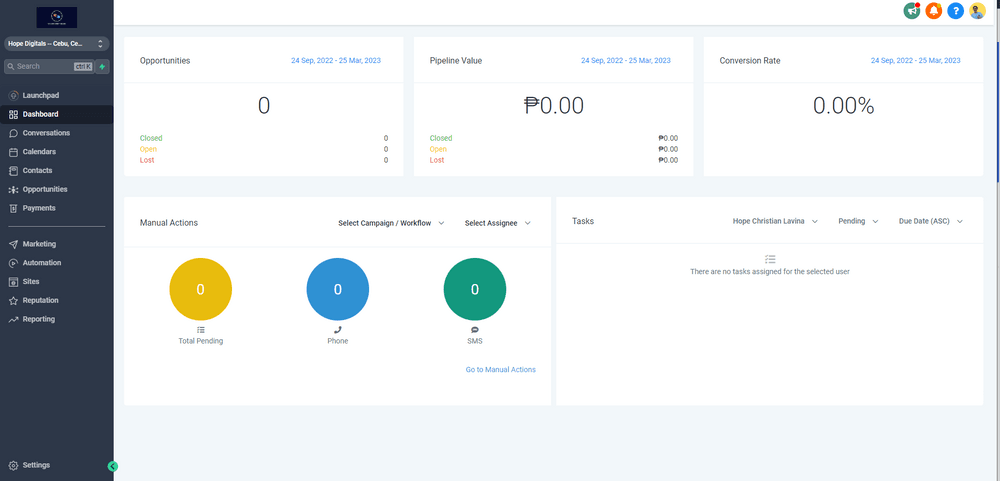Click the Payments sidebar icon
Screen dimensions: 1000x481
13,209
